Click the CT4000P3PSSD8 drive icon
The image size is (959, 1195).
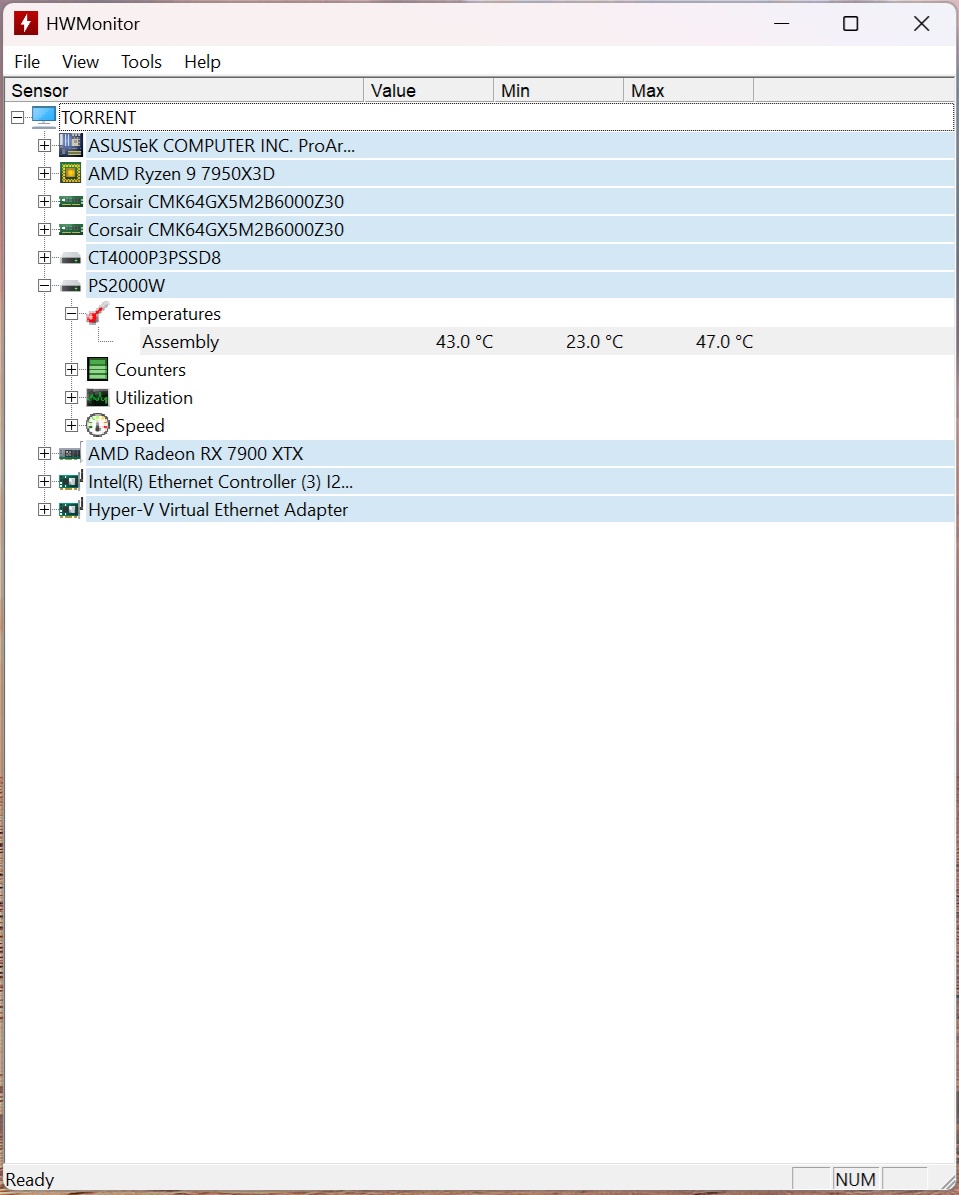[70, 258]
